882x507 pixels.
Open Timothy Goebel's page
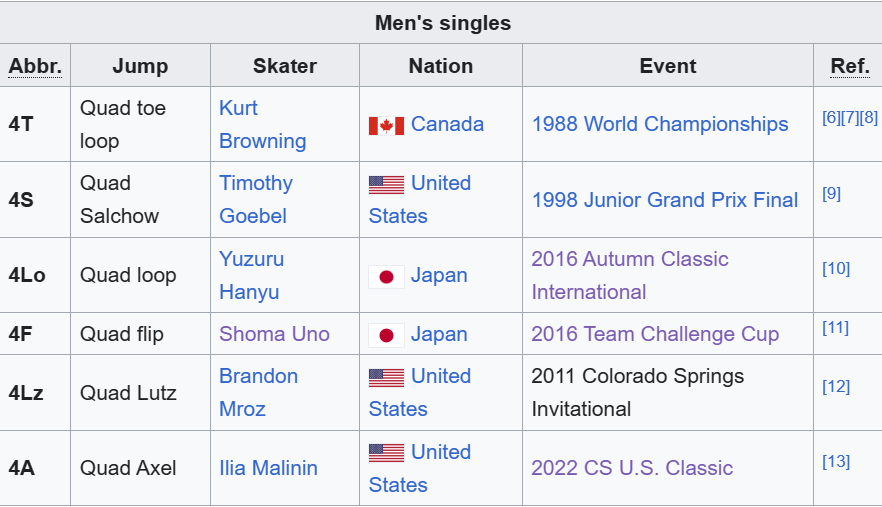256,200
